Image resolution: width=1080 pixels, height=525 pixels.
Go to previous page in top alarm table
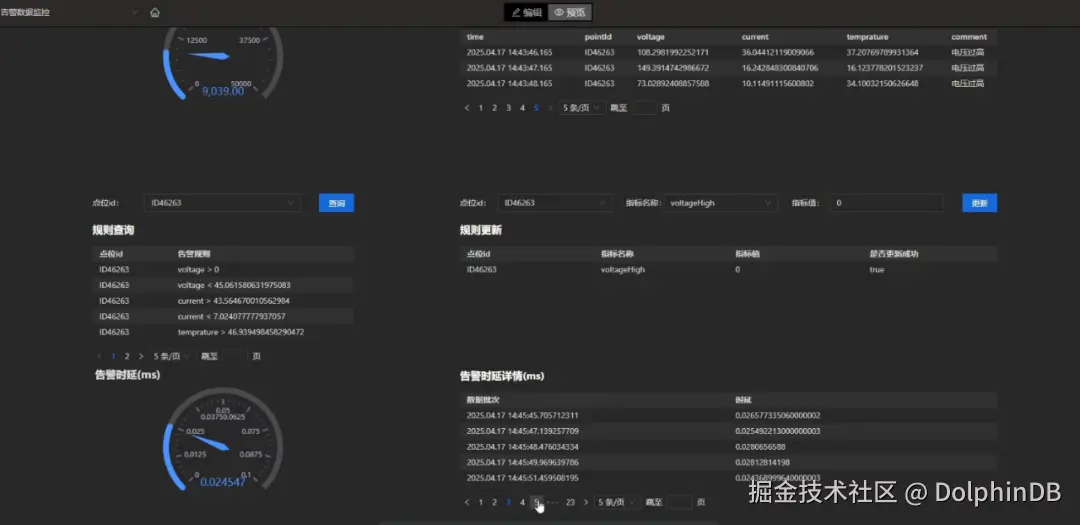pyautogui.click(x=467, y=108)
